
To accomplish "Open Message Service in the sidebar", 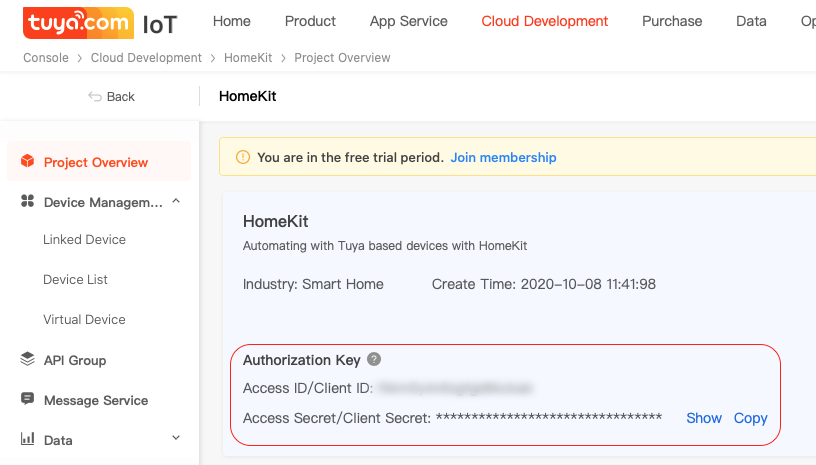I will (x=96, y=401).
